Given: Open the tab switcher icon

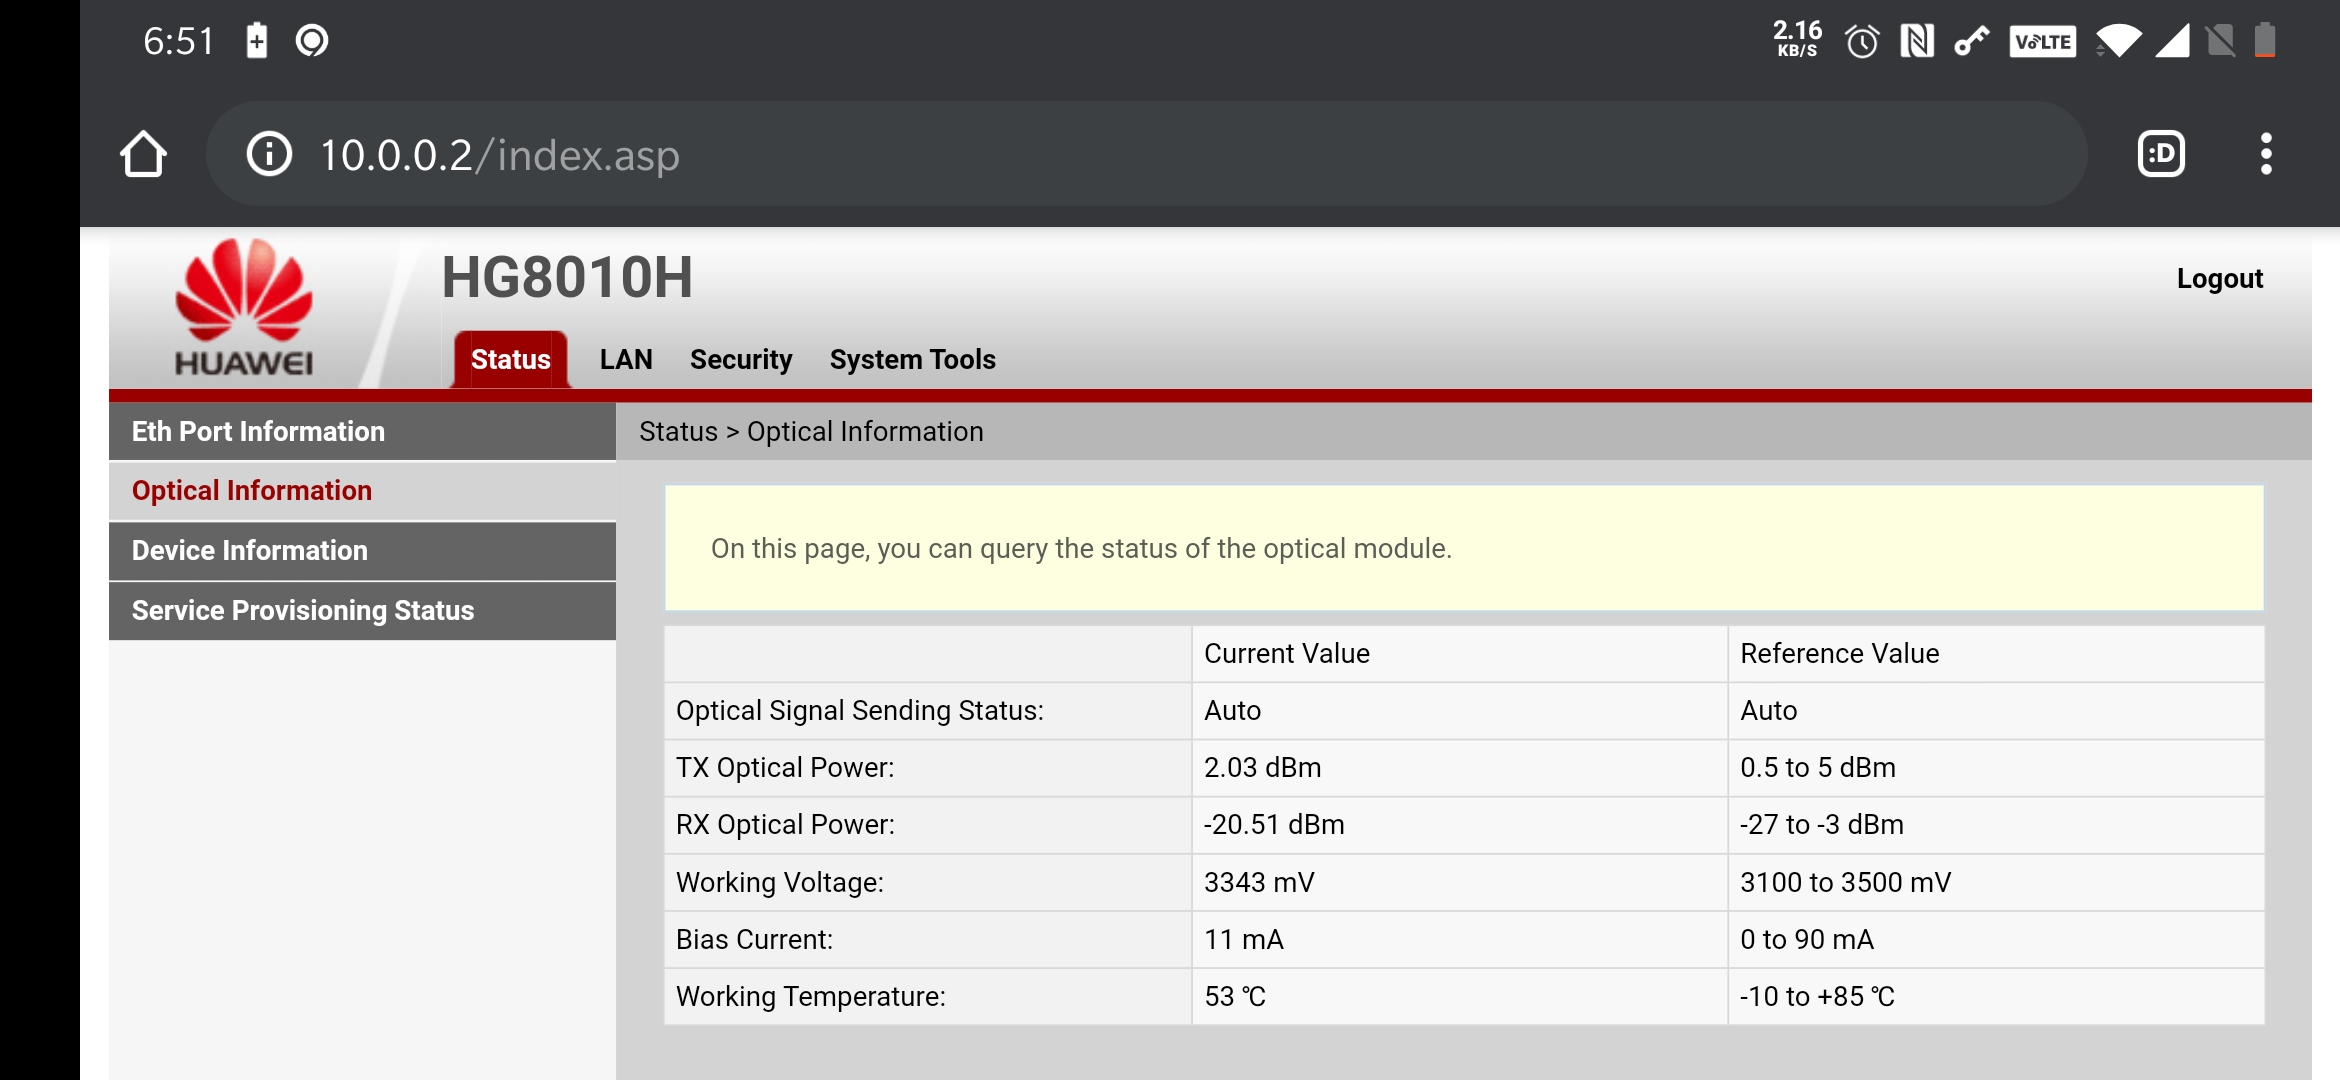Looking at the screenshot, I should click(x=2161, y=154).
